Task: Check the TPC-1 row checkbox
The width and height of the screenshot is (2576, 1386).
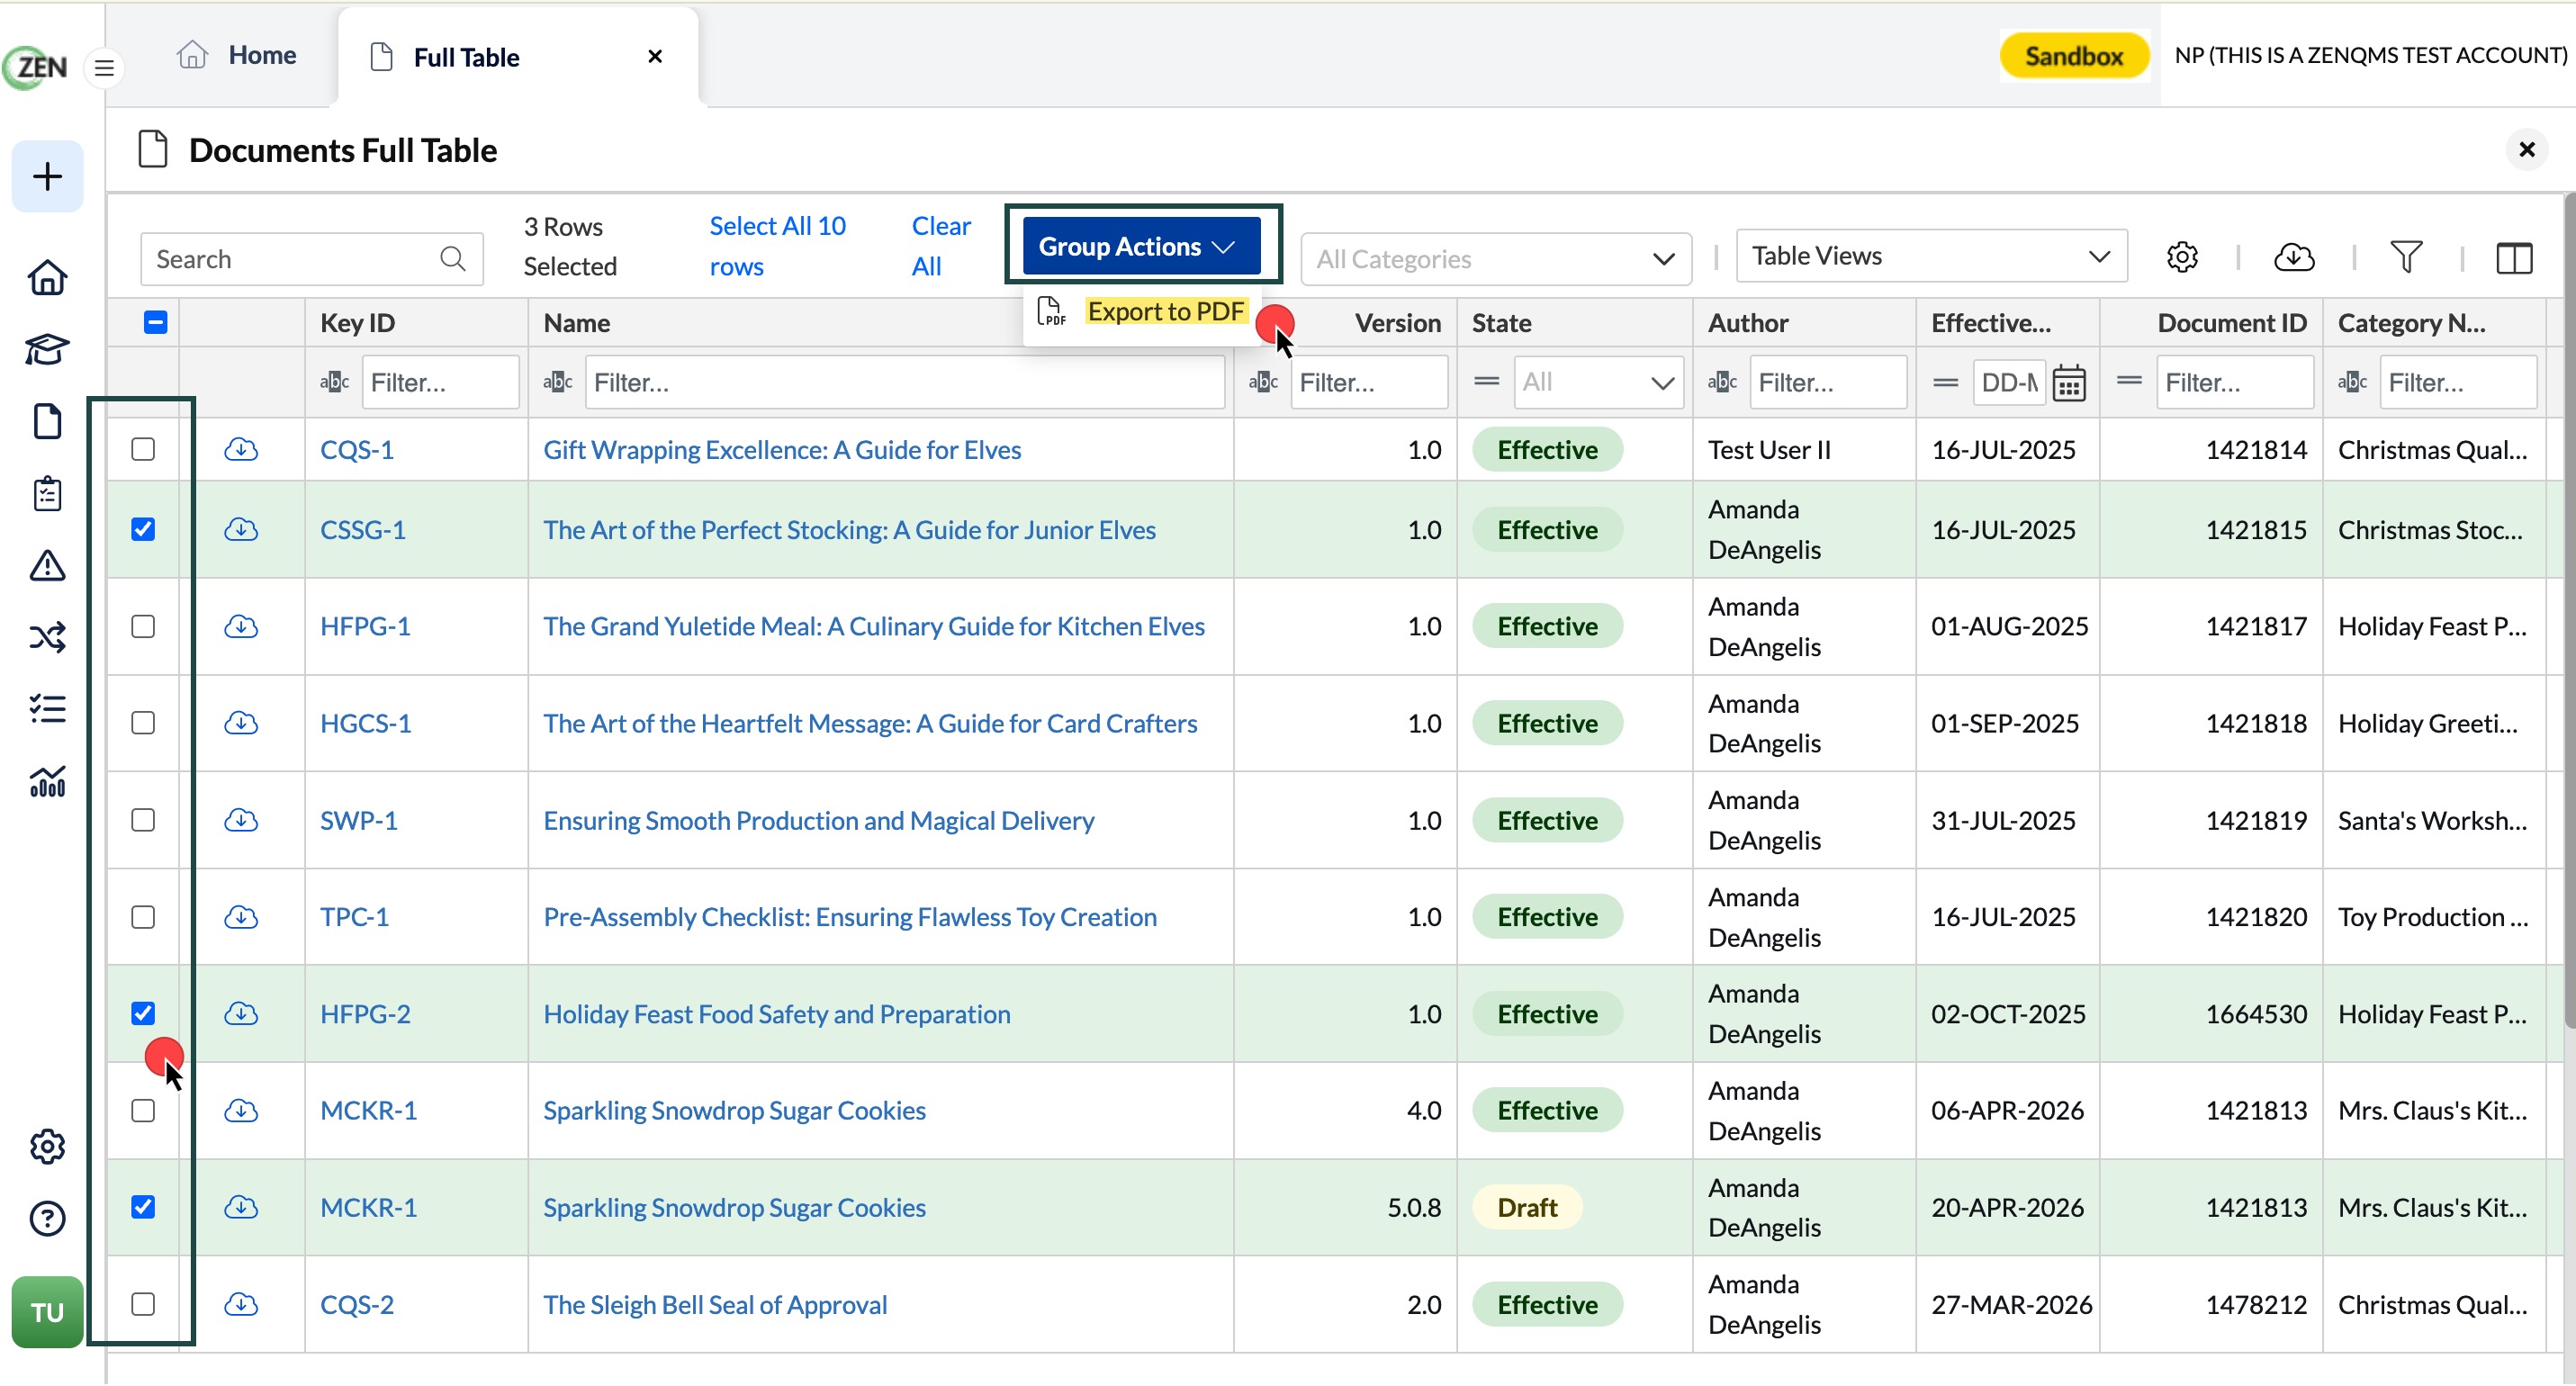Action: click(x=143, y=918)
